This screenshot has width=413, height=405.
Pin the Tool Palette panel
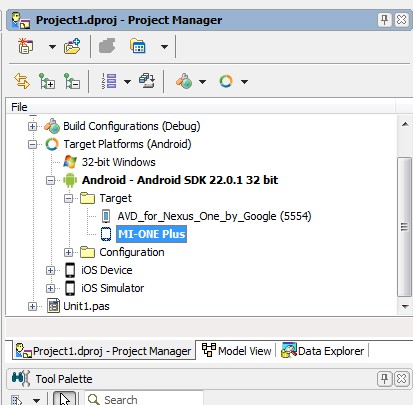pos(384,379)
